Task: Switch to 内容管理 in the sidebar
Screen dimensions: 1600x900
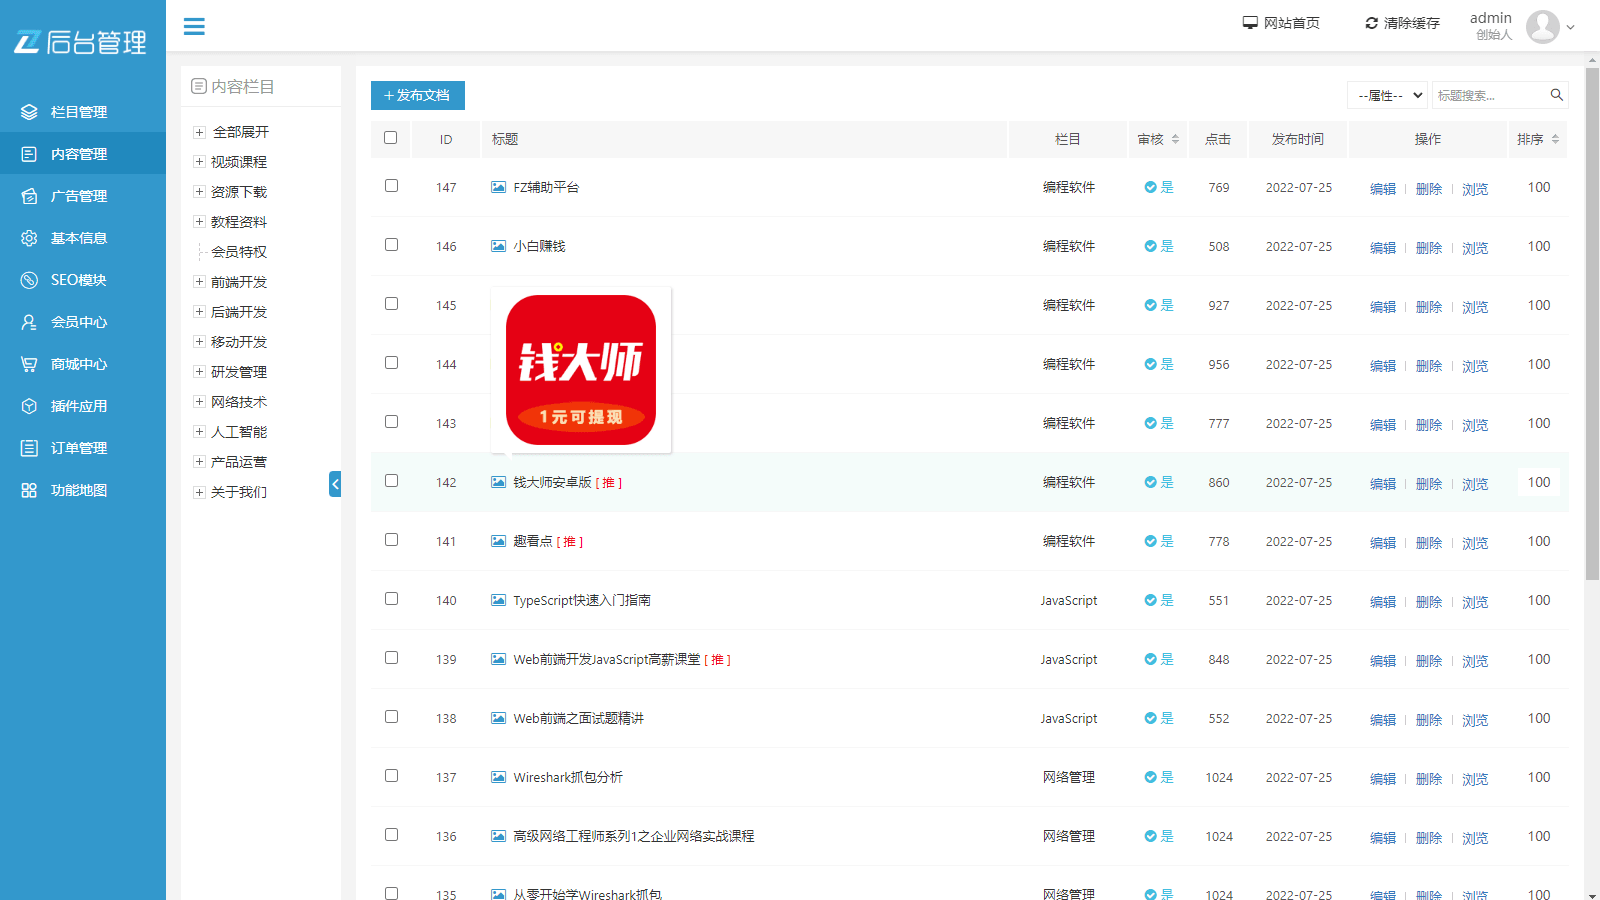Action: (77, 153)
